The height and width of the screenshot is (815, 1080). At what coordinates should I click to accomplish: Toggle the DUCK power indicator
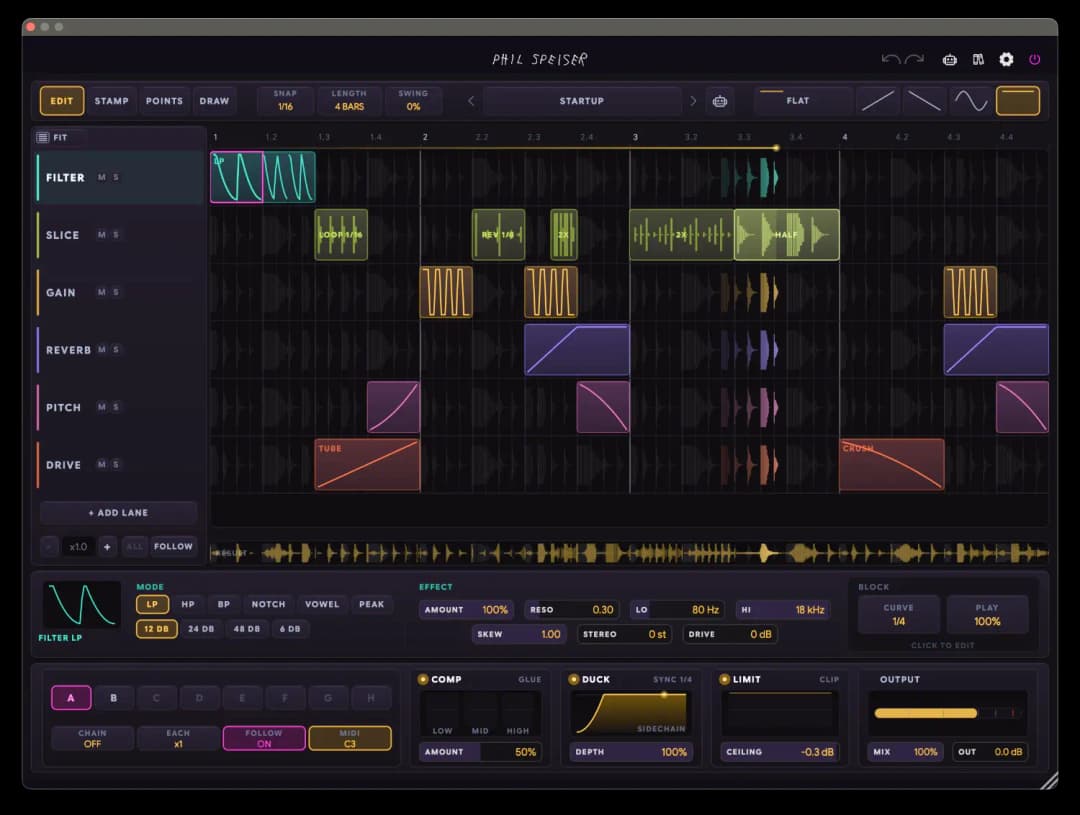point(573,679)
